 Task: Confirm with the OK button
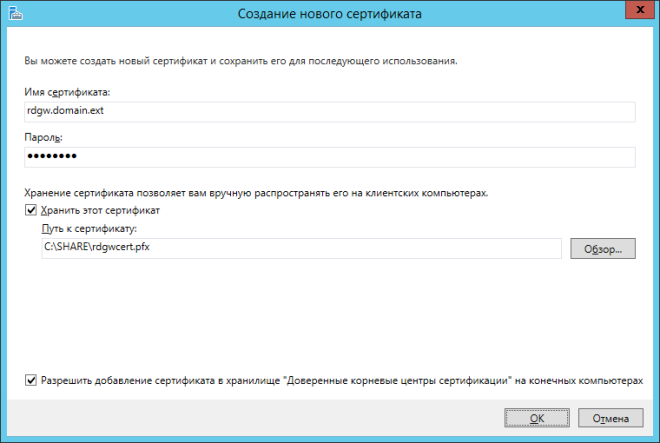point(536,418)
